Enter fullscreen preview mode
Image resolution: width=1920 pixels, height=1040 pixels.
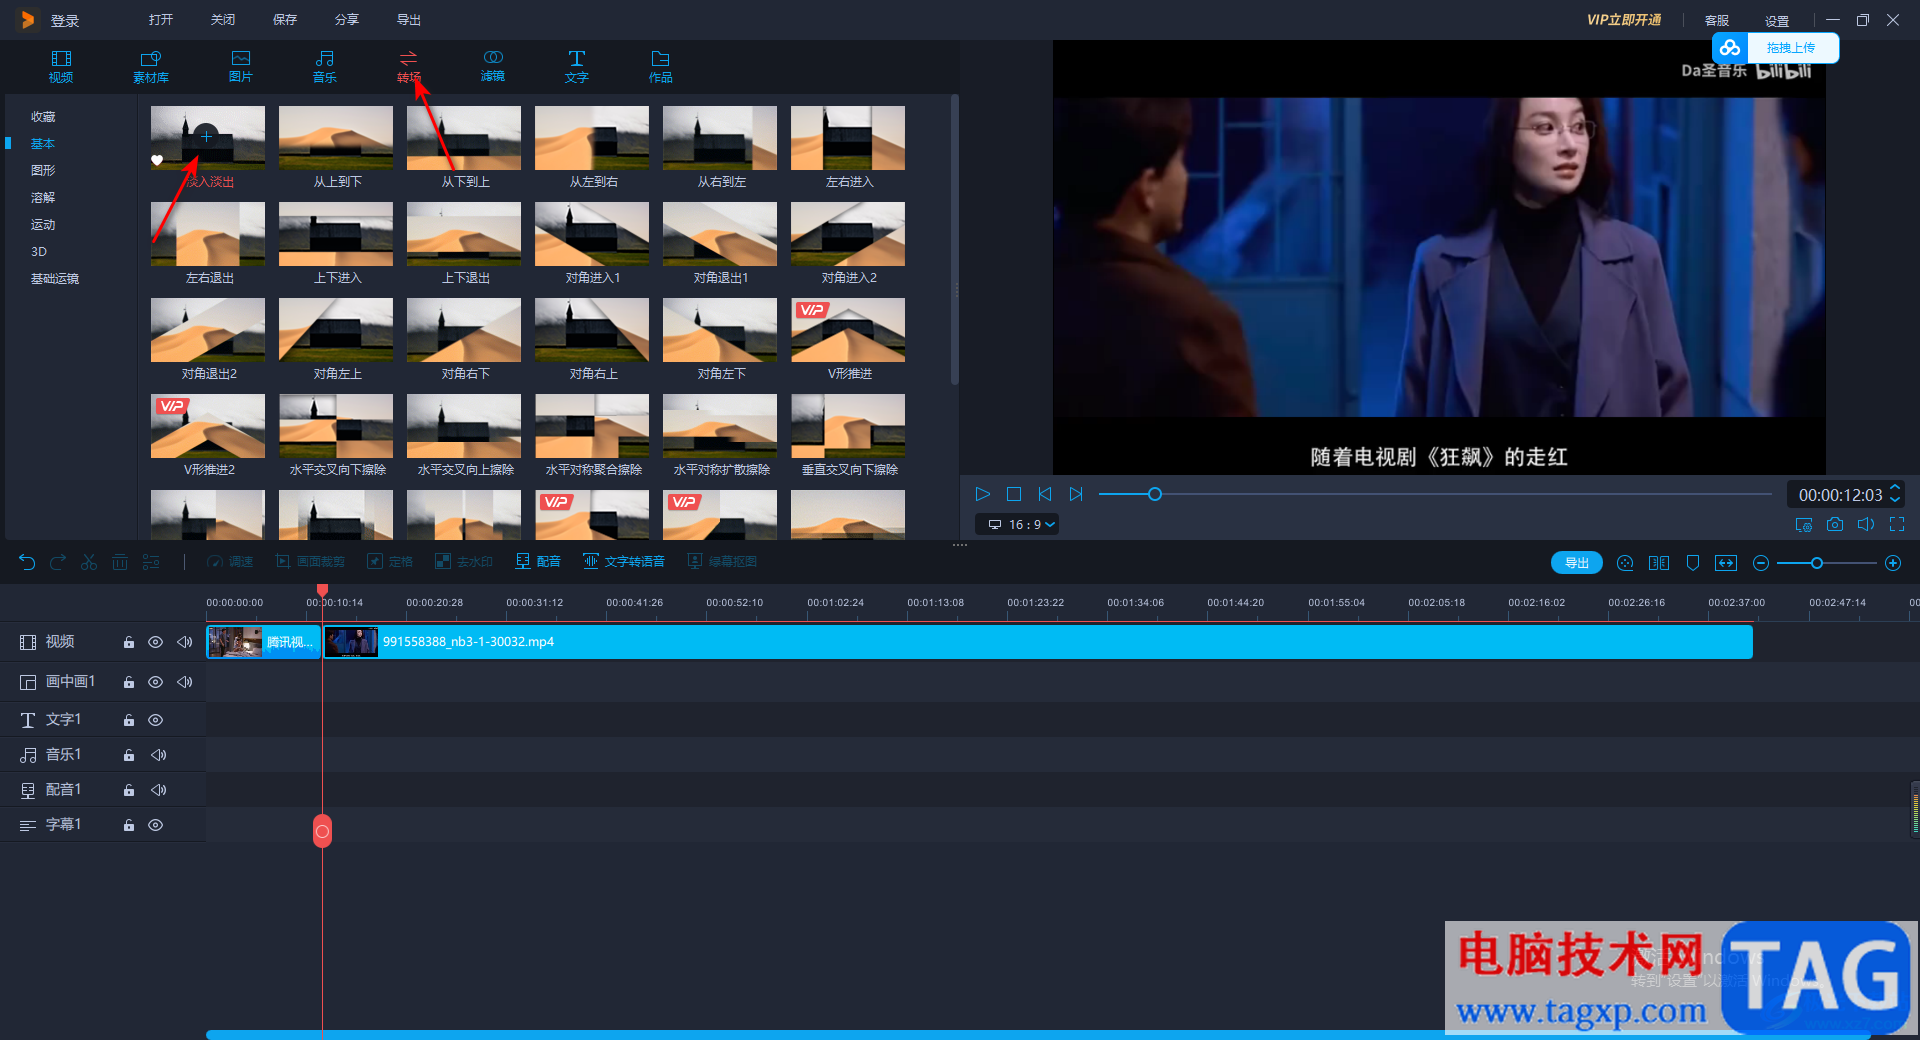1897,524
